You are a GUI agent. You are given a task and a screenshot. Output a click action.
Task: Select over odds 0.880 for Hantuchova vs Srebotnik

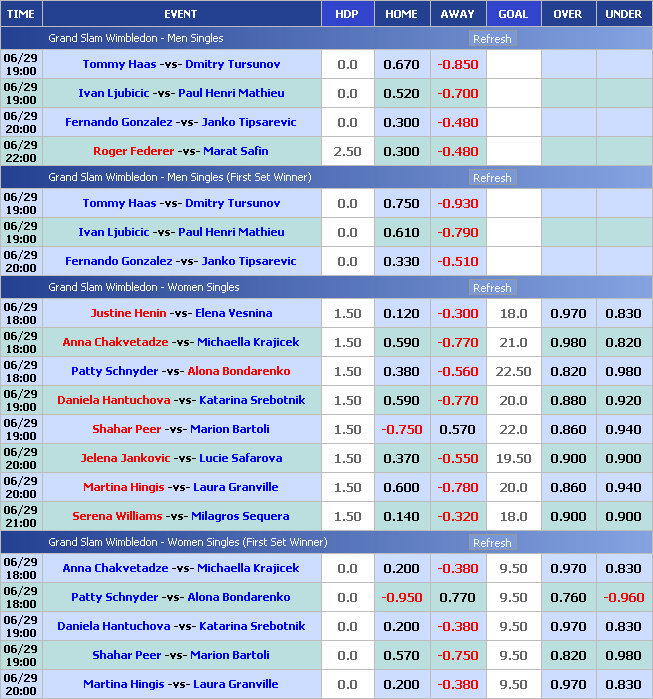tap(568, 400)
